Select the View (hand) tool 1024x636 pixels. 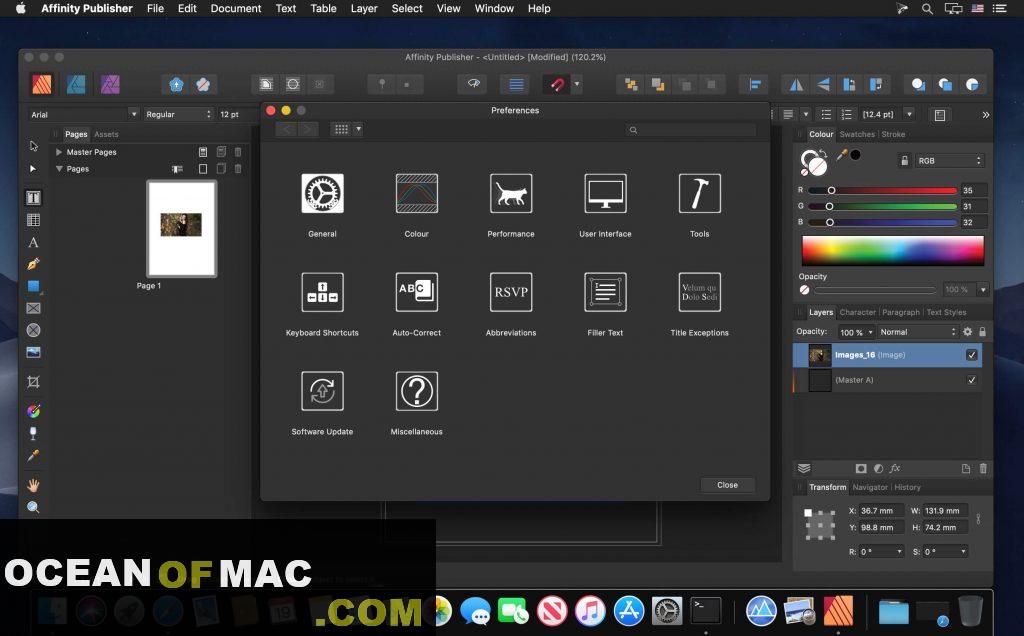click(33, 485)
